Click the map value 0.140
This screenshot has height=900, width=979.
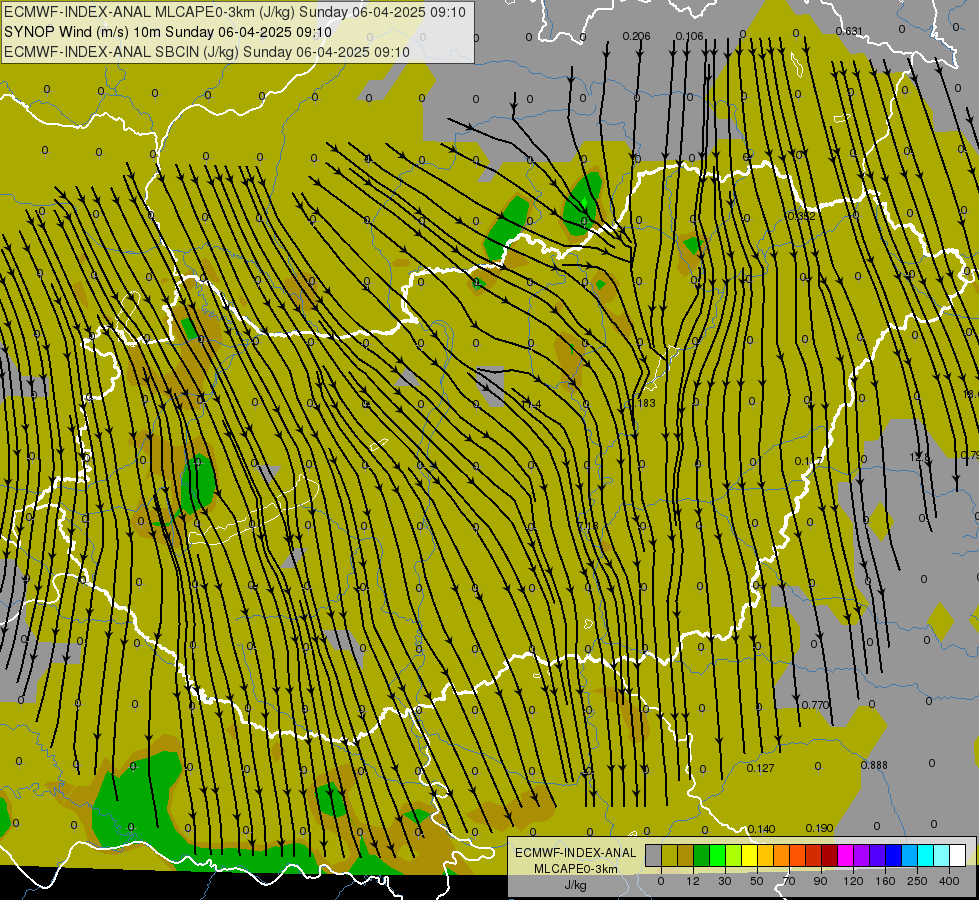[761, 829]
